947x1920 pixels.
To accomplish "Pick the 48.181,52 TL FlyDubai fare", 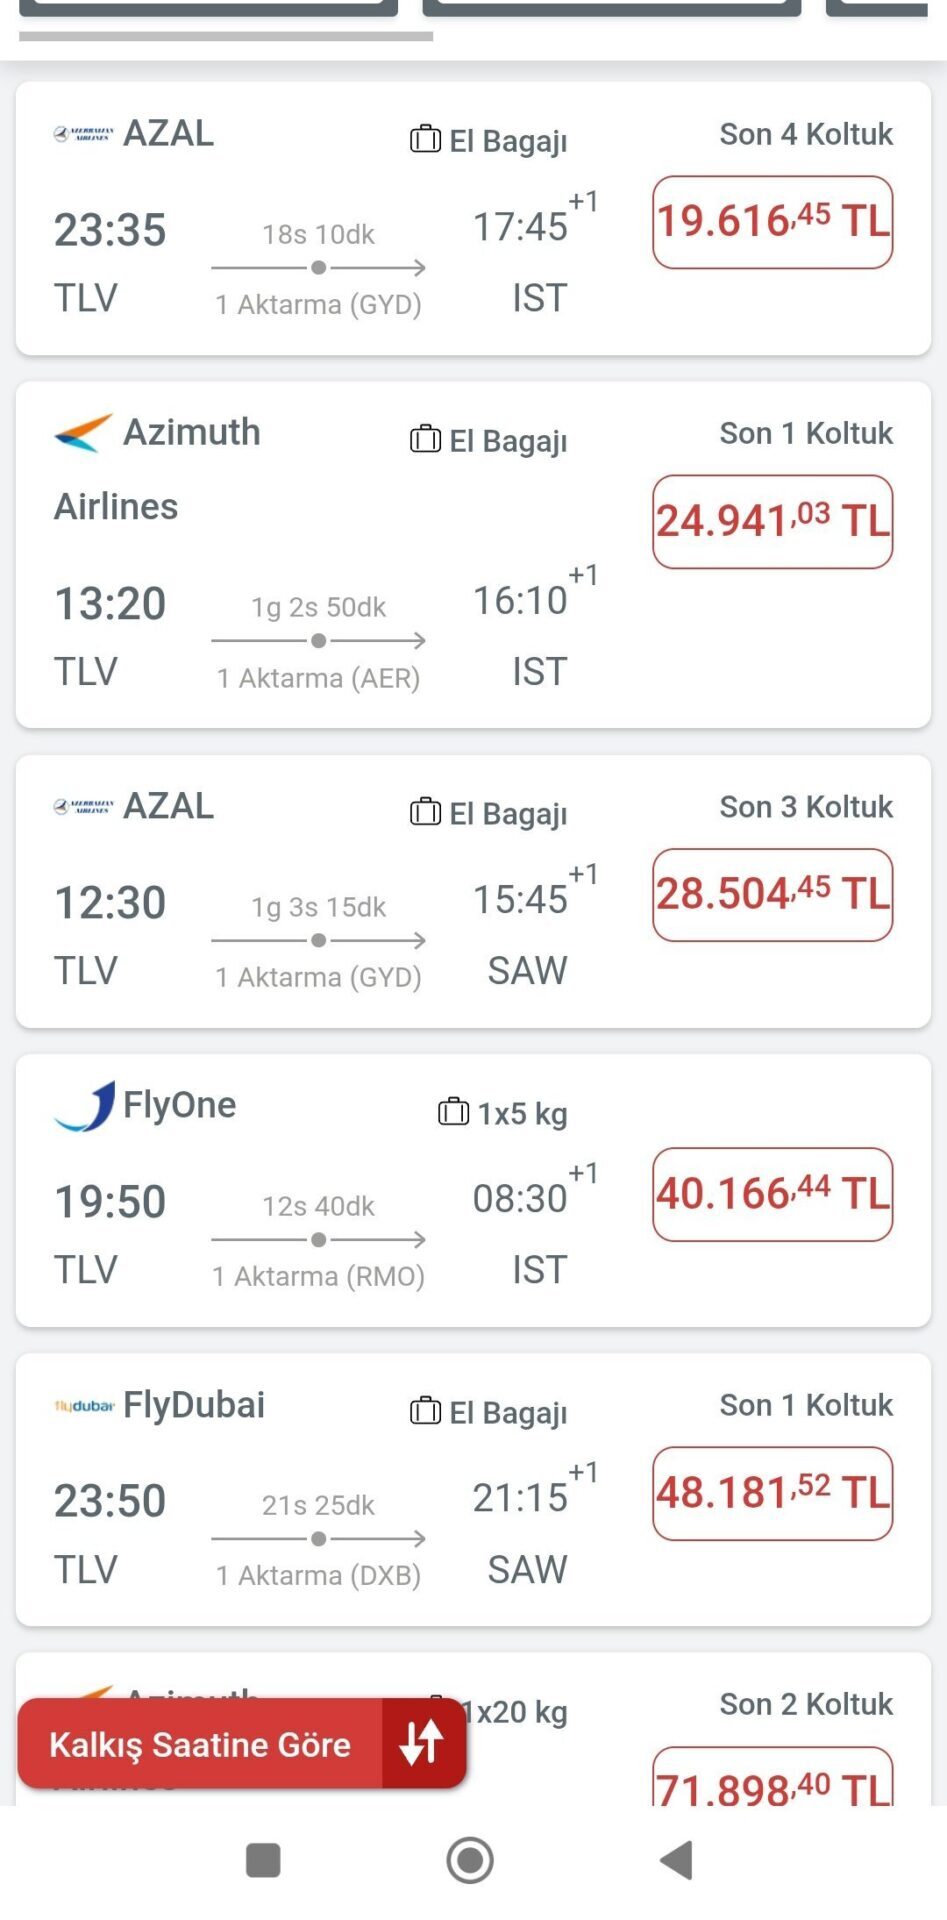I will pos(772,1493).
